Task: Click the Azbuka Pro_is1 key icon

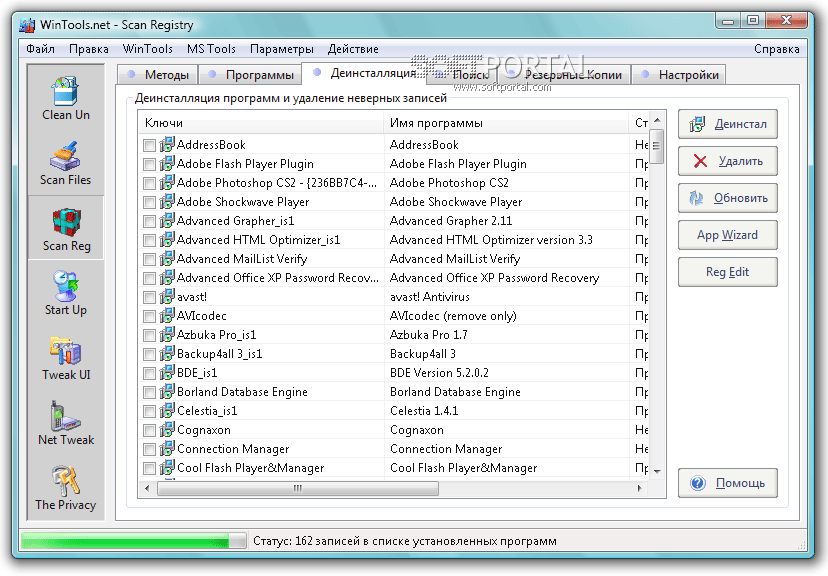Action: [x=167, y=334]
